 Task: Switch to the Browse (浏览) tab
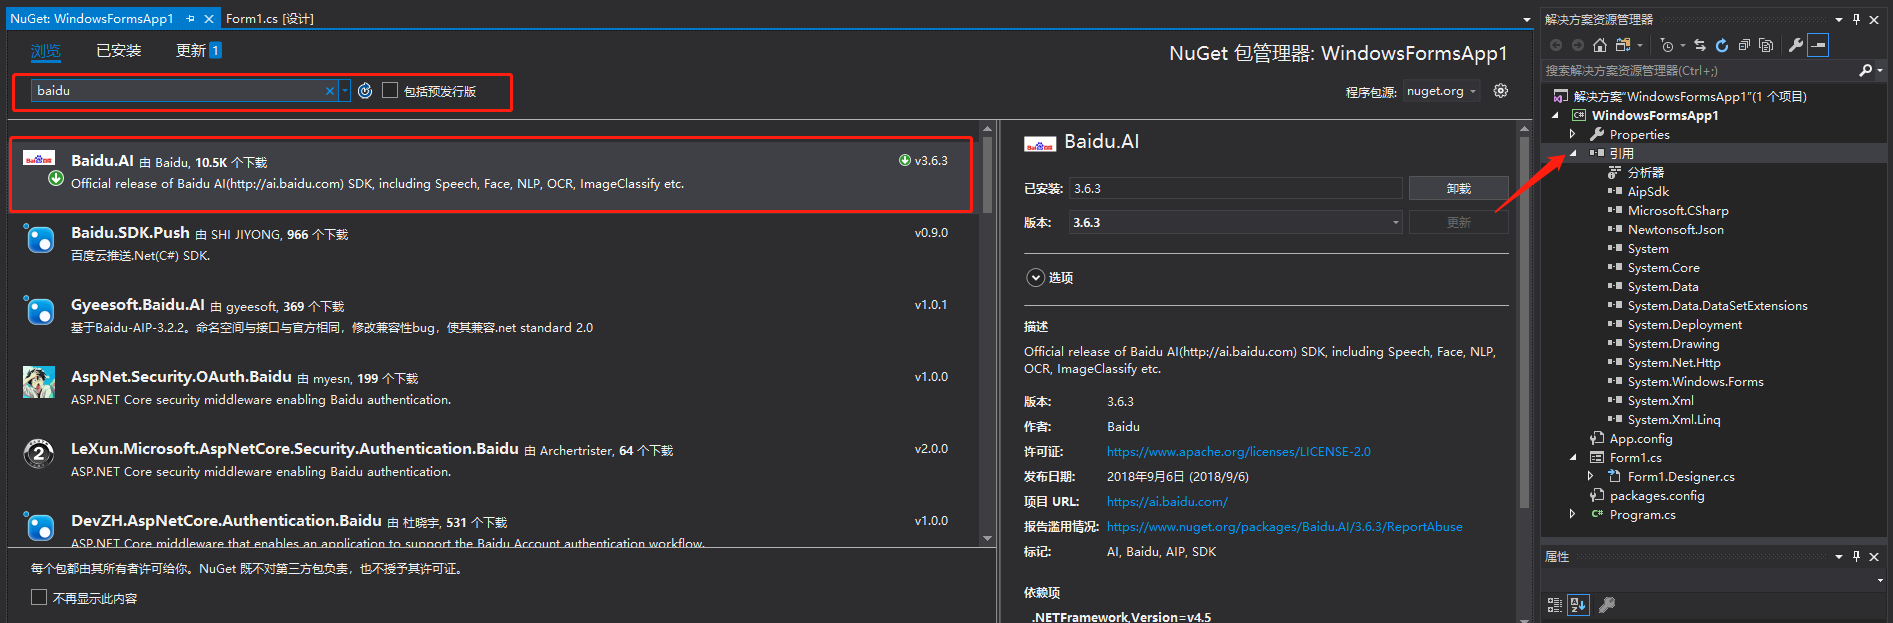45,51
